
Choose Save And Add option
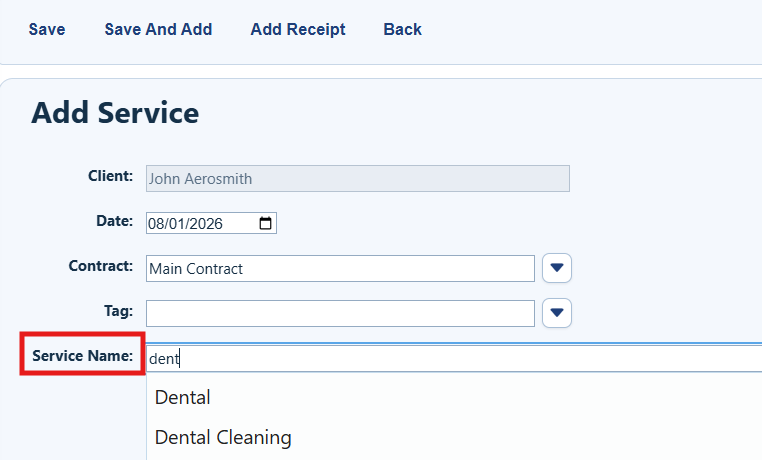[x=158, y=29]
